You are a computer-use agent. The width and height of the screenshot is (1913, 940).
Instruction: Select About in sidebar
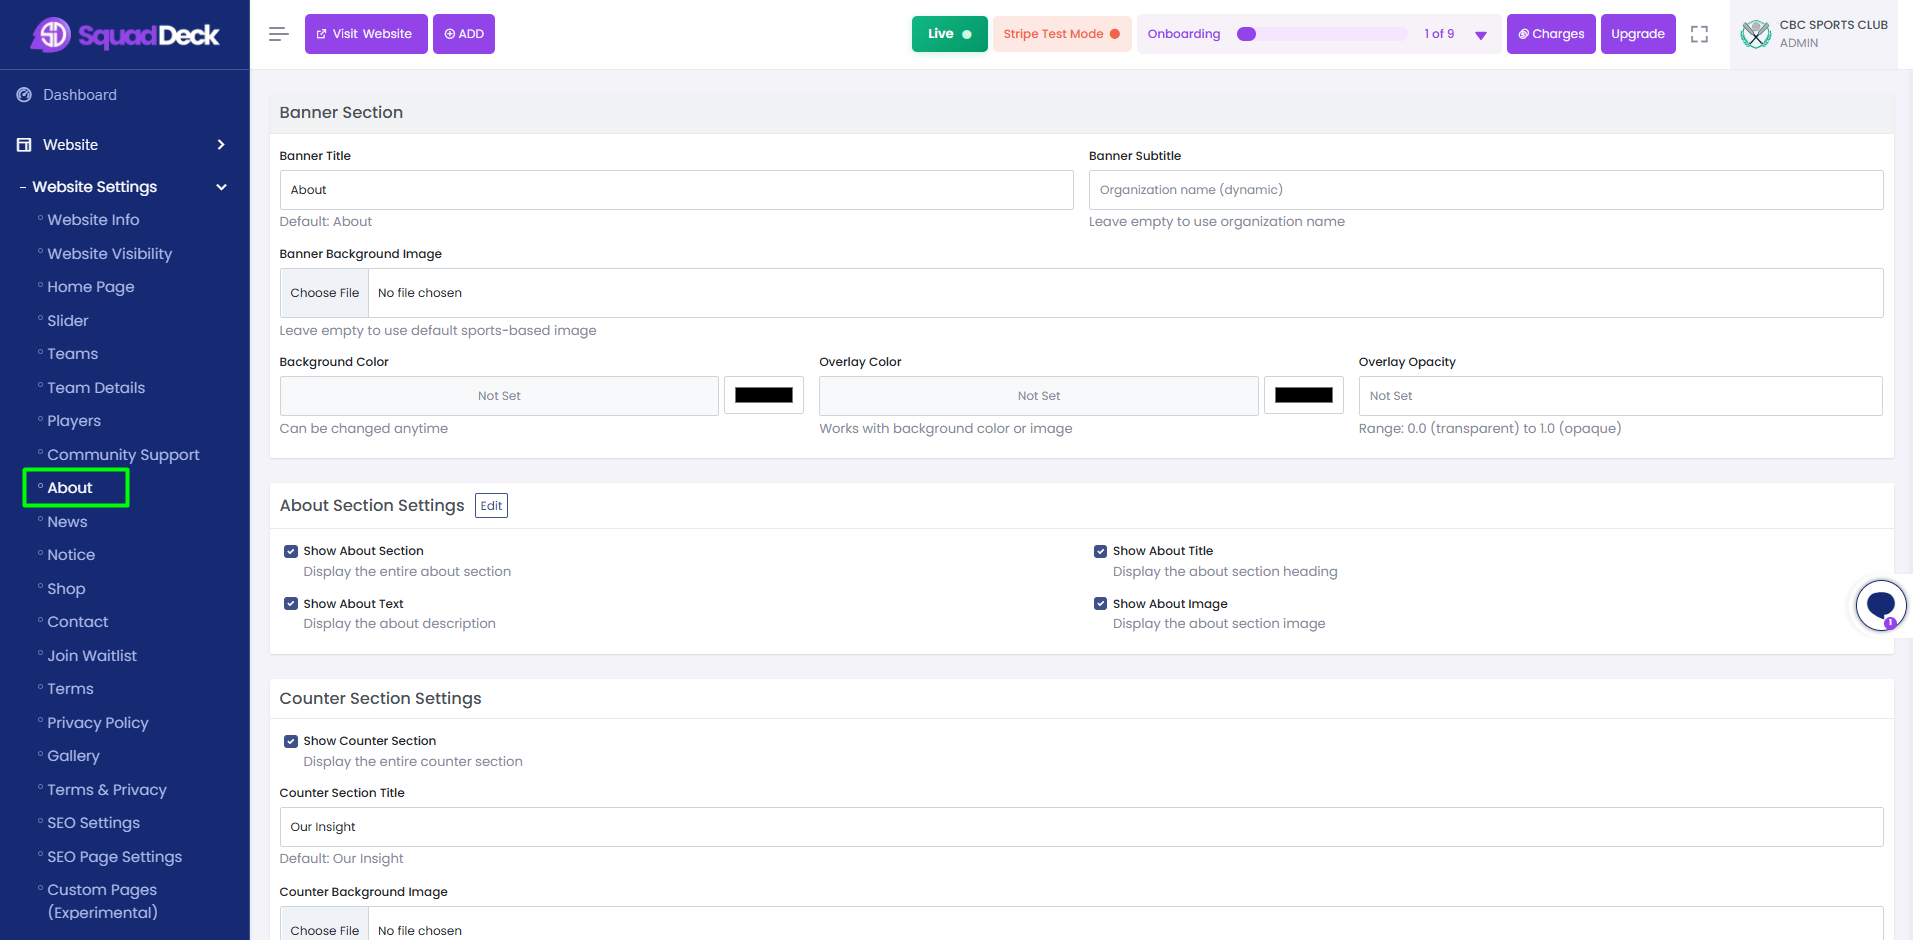(70, 488)
